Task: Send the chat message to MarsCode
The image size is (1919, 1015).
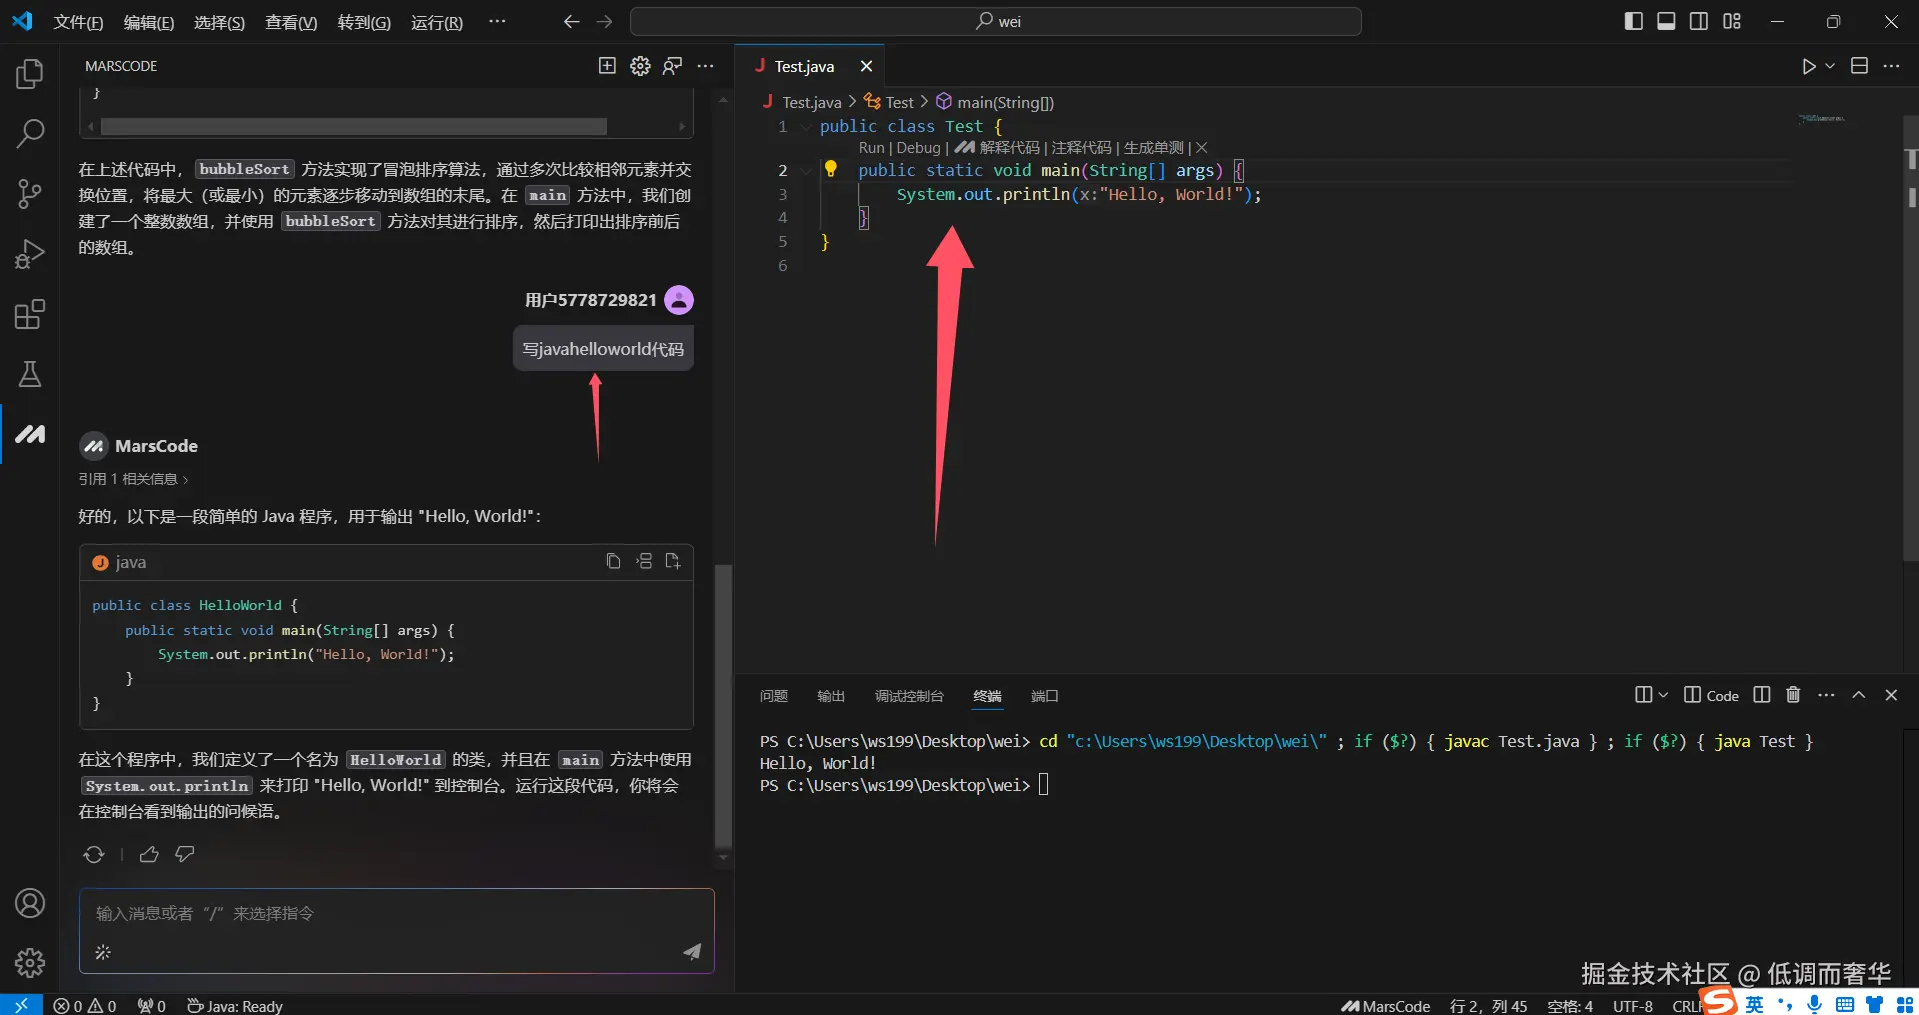Action: (x=692, y=951)
